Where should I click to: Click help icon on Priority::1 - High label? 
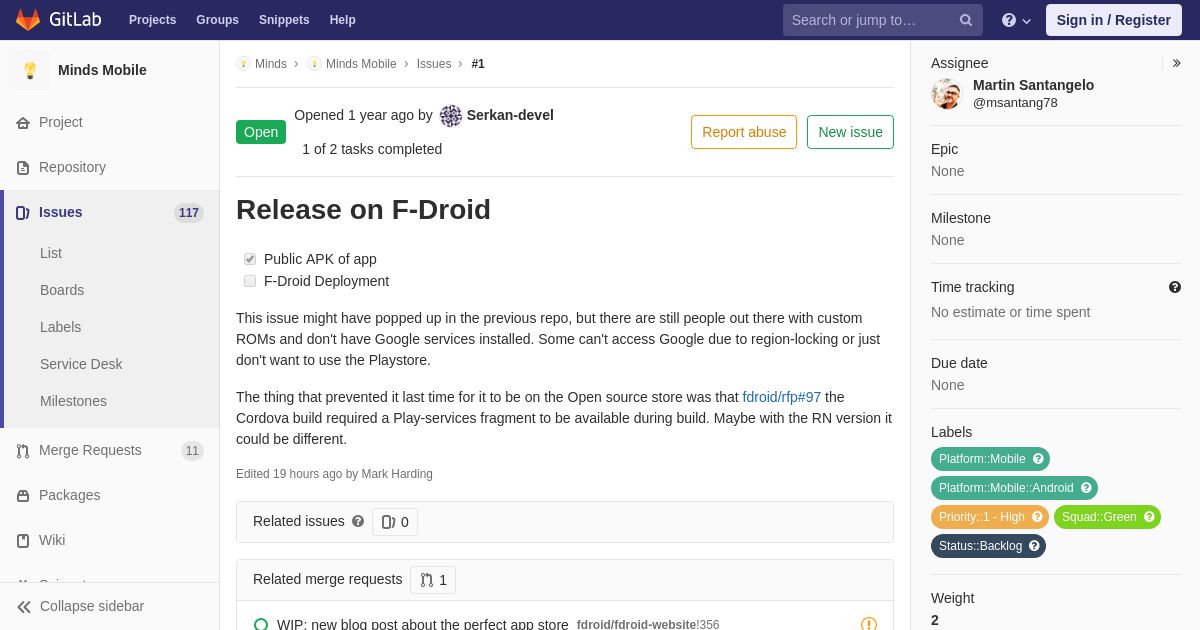tap(1037, 517)
